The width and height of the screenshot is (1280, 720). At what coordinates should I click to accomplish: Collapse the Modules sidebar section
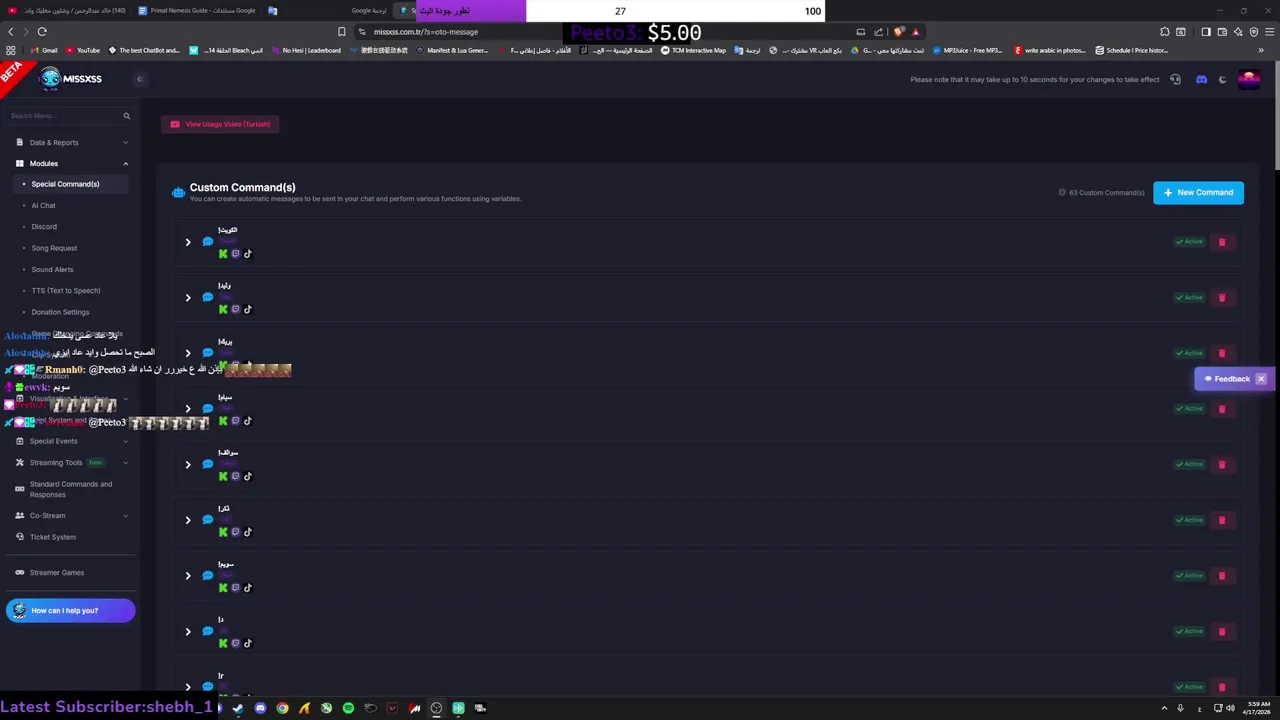[70, 163]
